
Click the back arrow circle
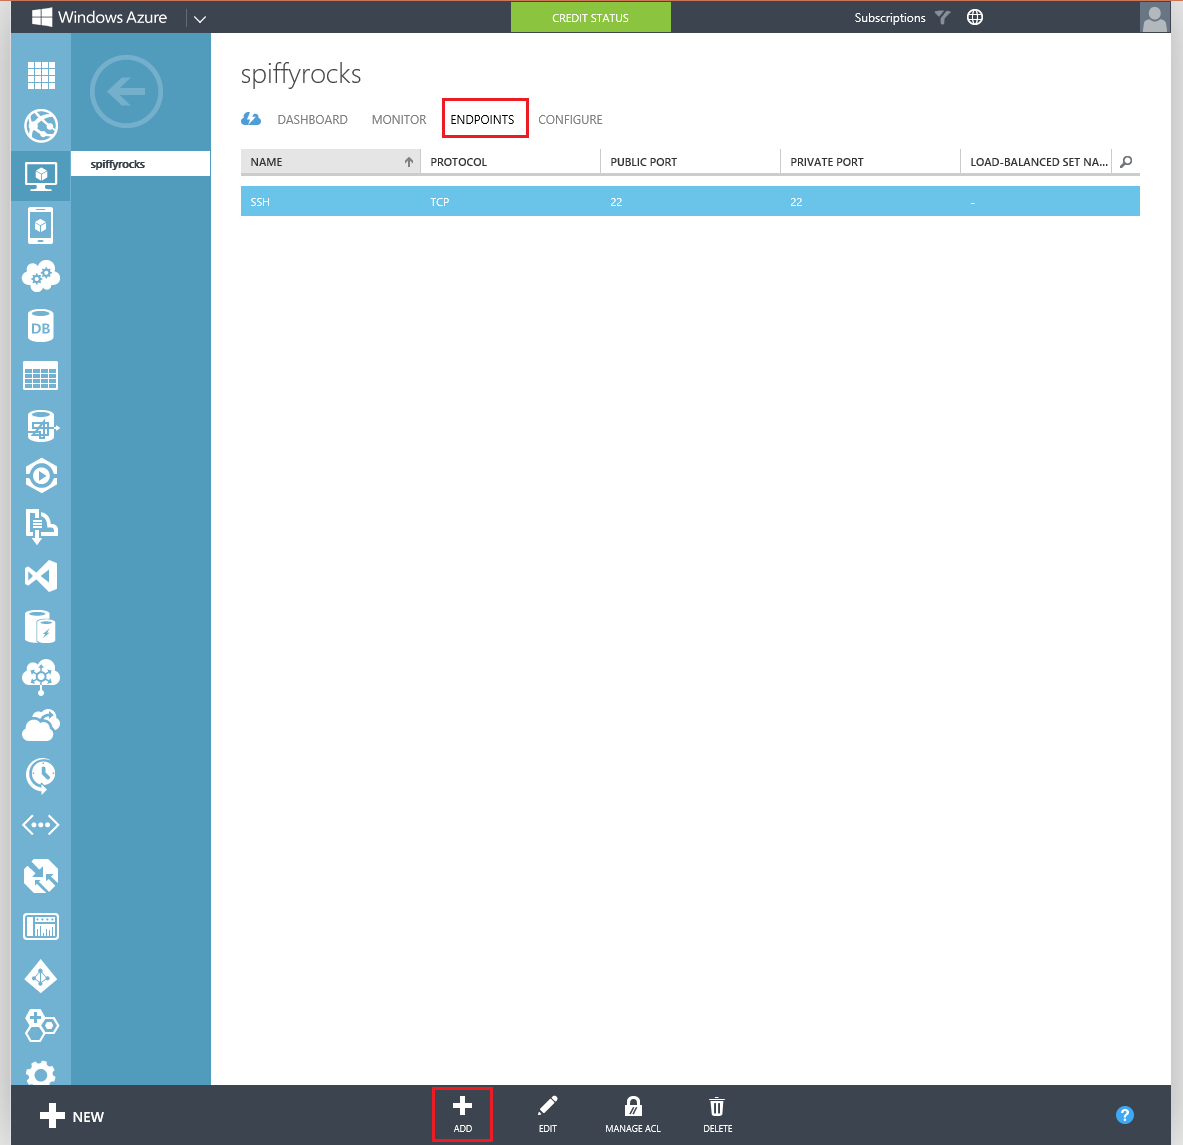click(x=126, y=92)
